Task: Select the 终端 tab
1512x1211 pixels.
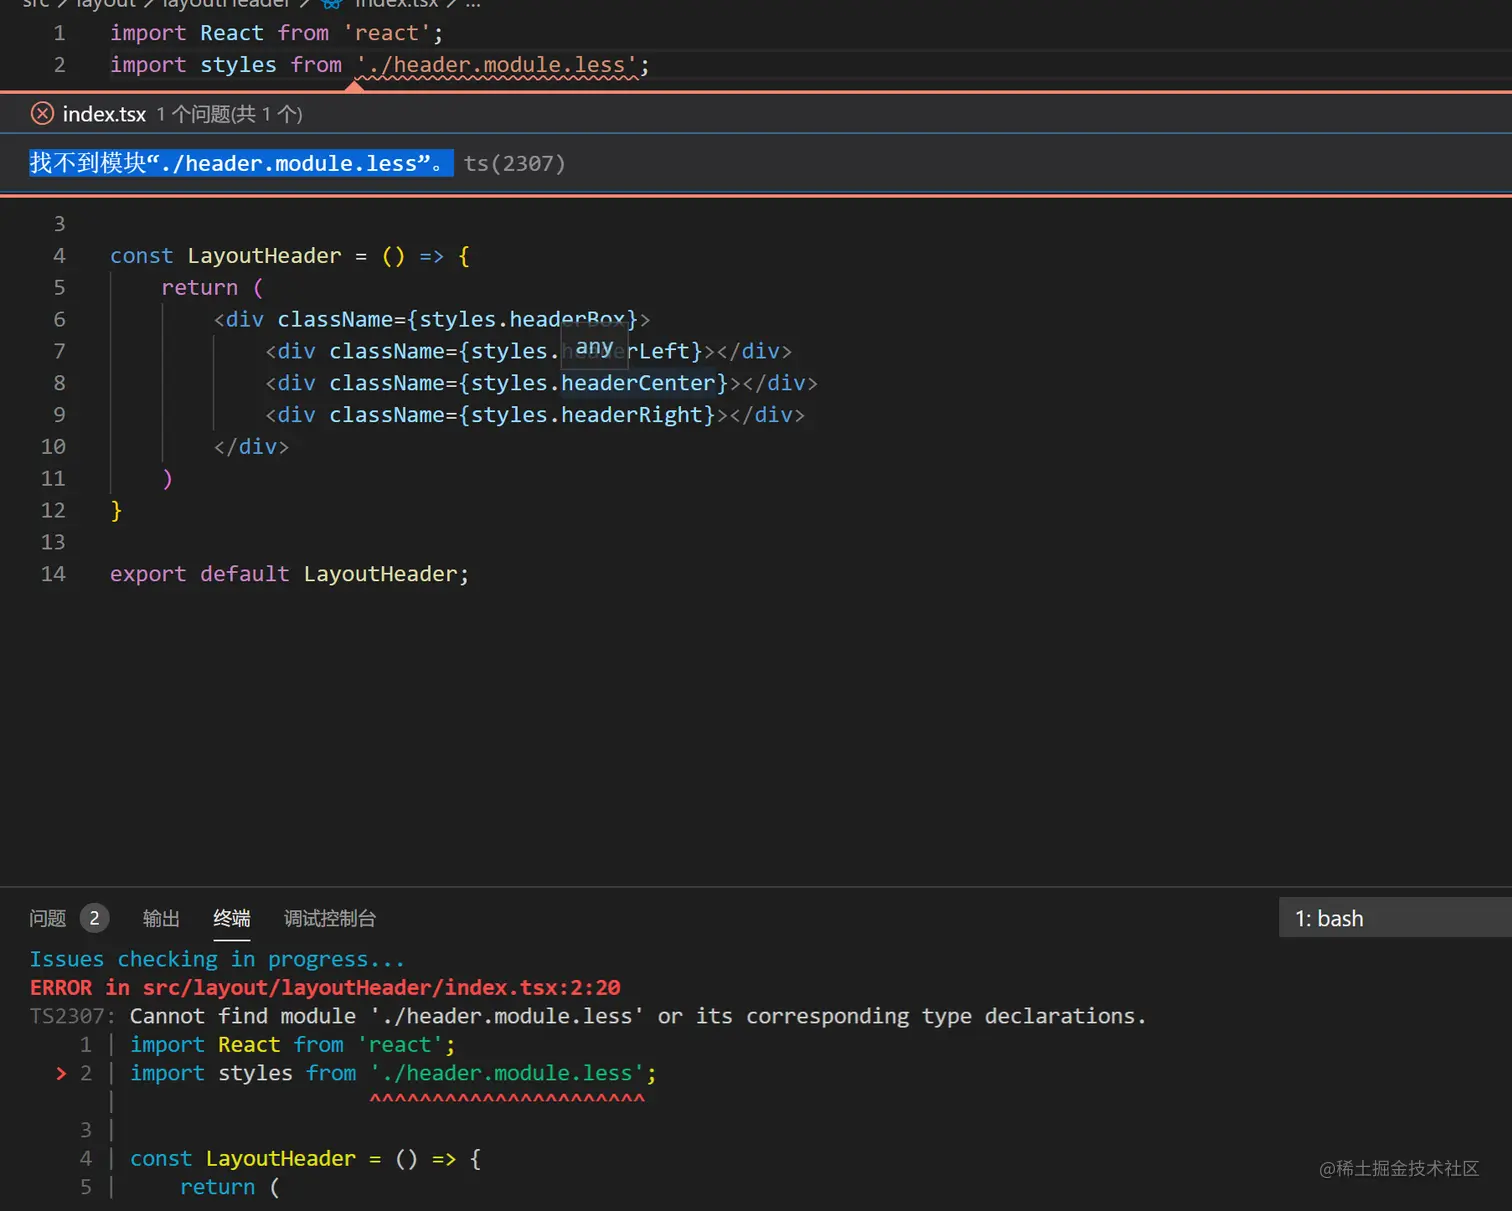Action: point(232,918)
